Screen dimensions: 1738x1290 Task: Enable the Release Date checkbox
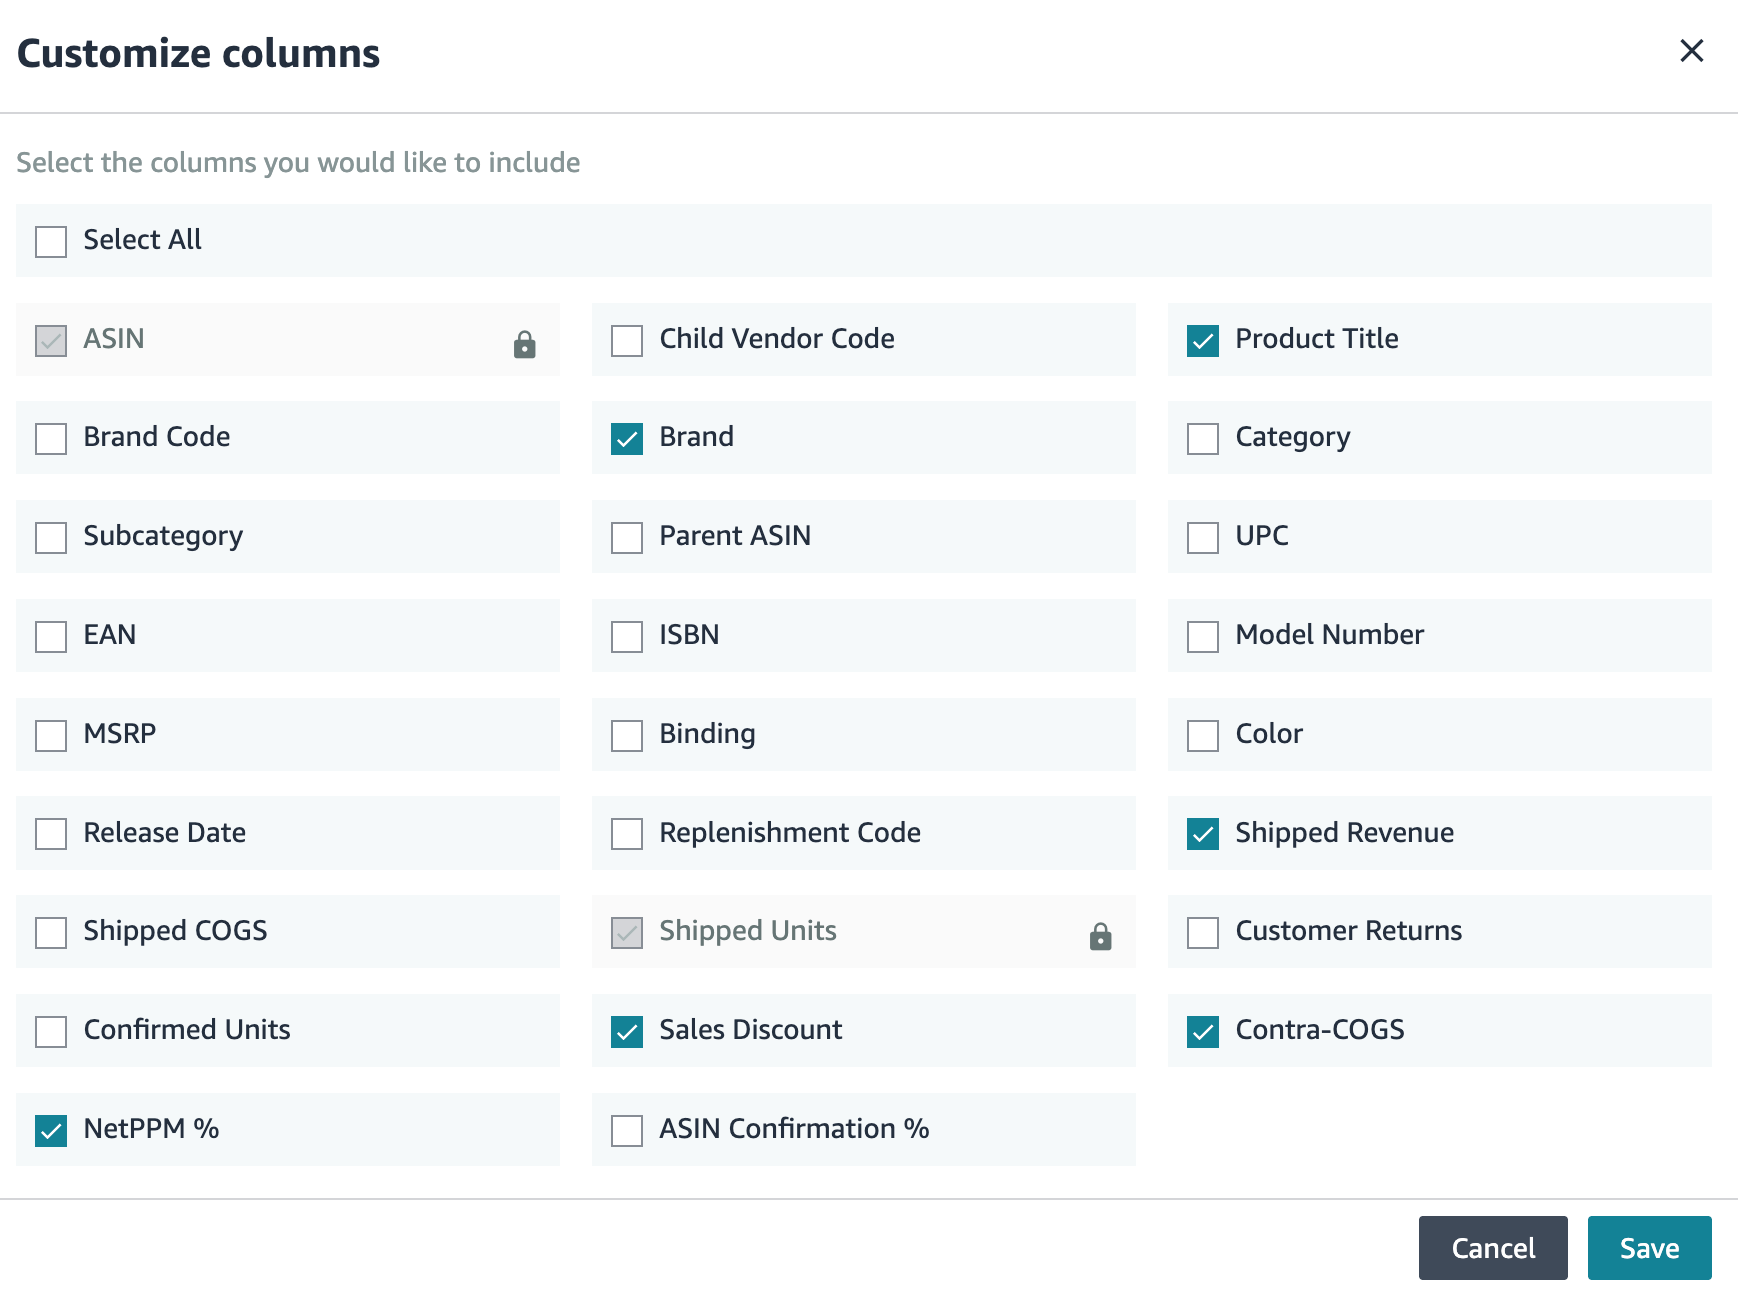(x=50, y=833)
